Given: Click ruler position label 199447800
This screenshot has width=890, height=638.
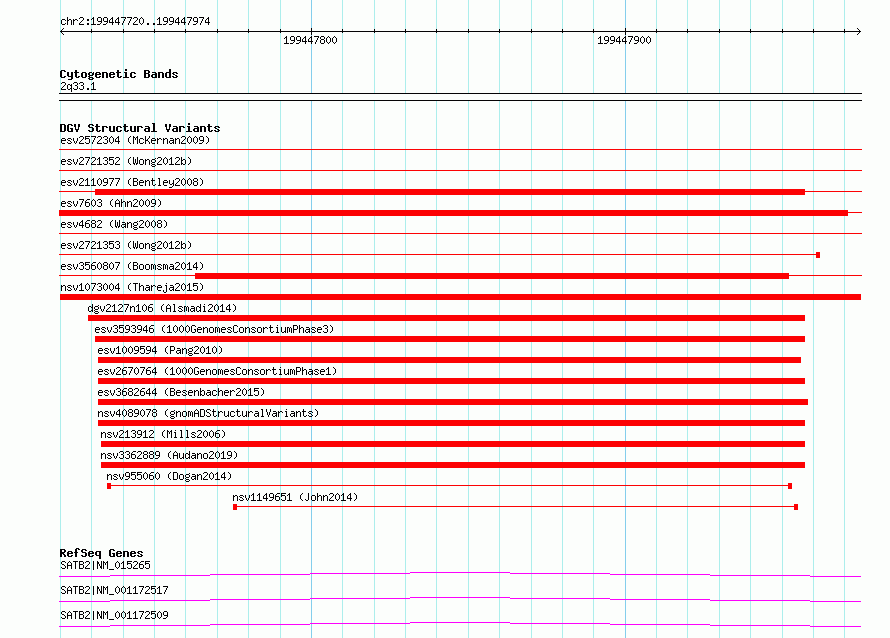Looking at the screenshot, I should click(310, 40).
